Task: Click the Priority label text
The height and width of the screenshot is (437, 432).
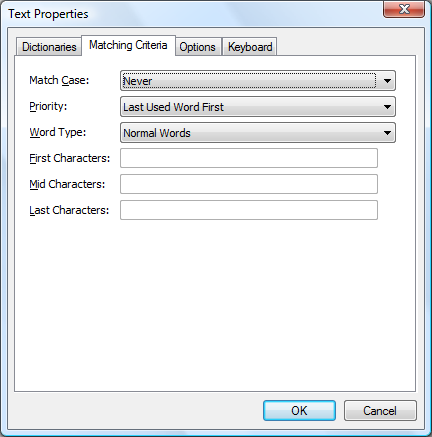Action: tap(48, 106)
